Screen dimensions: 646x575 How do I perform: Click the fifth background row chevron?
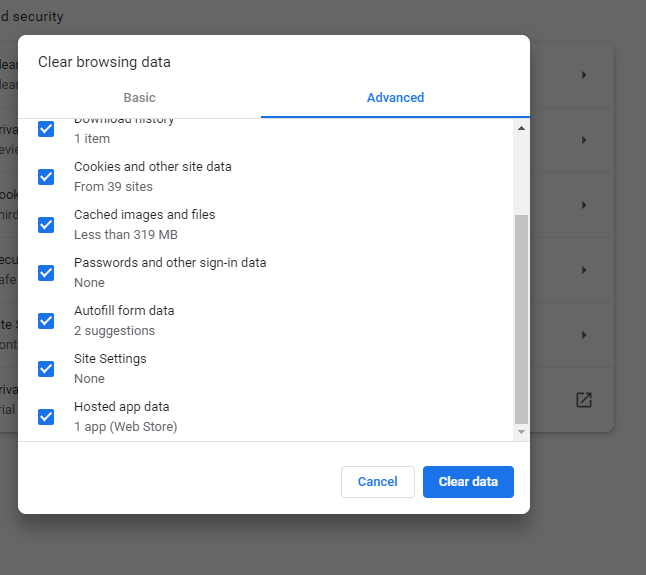click(584, 335)
